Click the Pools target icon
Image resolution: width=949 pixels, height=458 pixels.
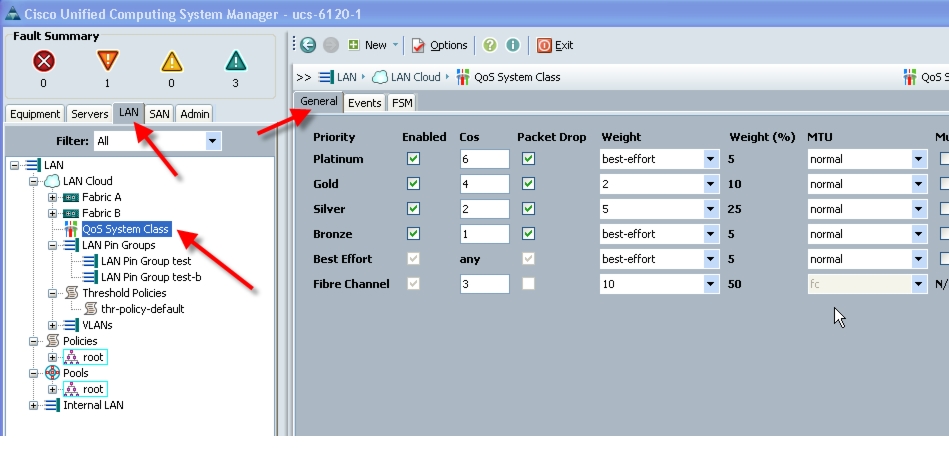[x=53, y=373]
